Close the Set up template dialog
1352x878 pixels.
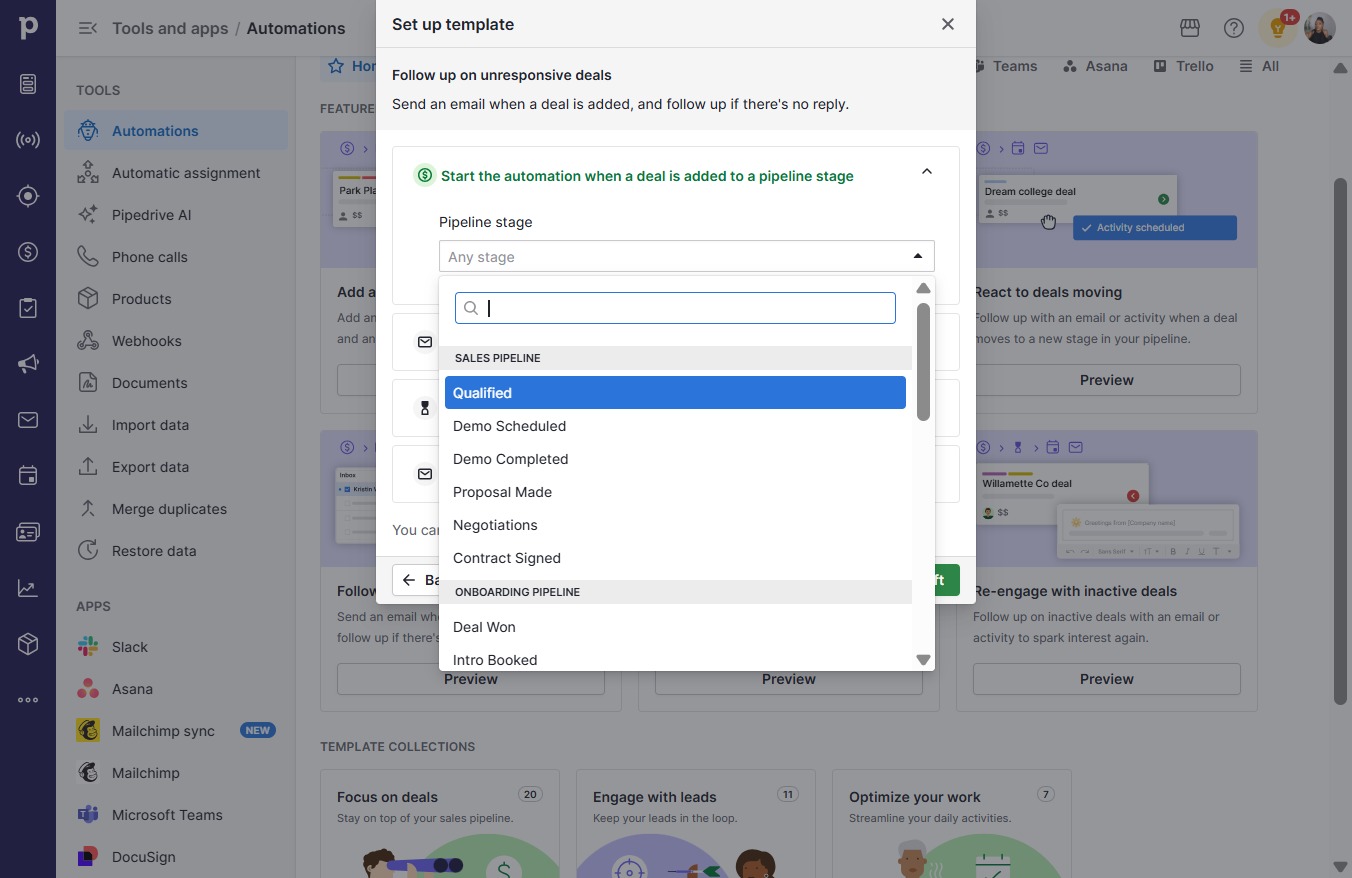click(x=948, y=24)
